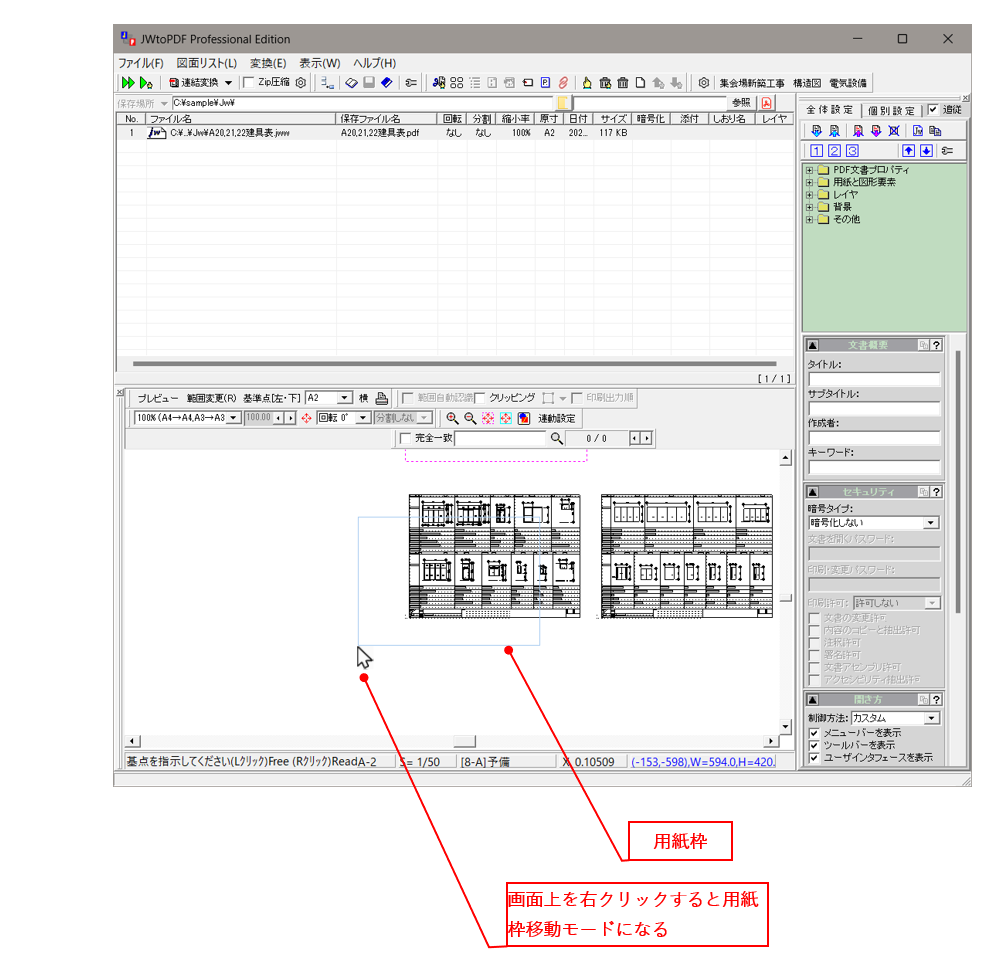Toggle the クリッピング checkbox
Image resolution: width=992 pixels, height=956 pixels.
coord(480,397)
